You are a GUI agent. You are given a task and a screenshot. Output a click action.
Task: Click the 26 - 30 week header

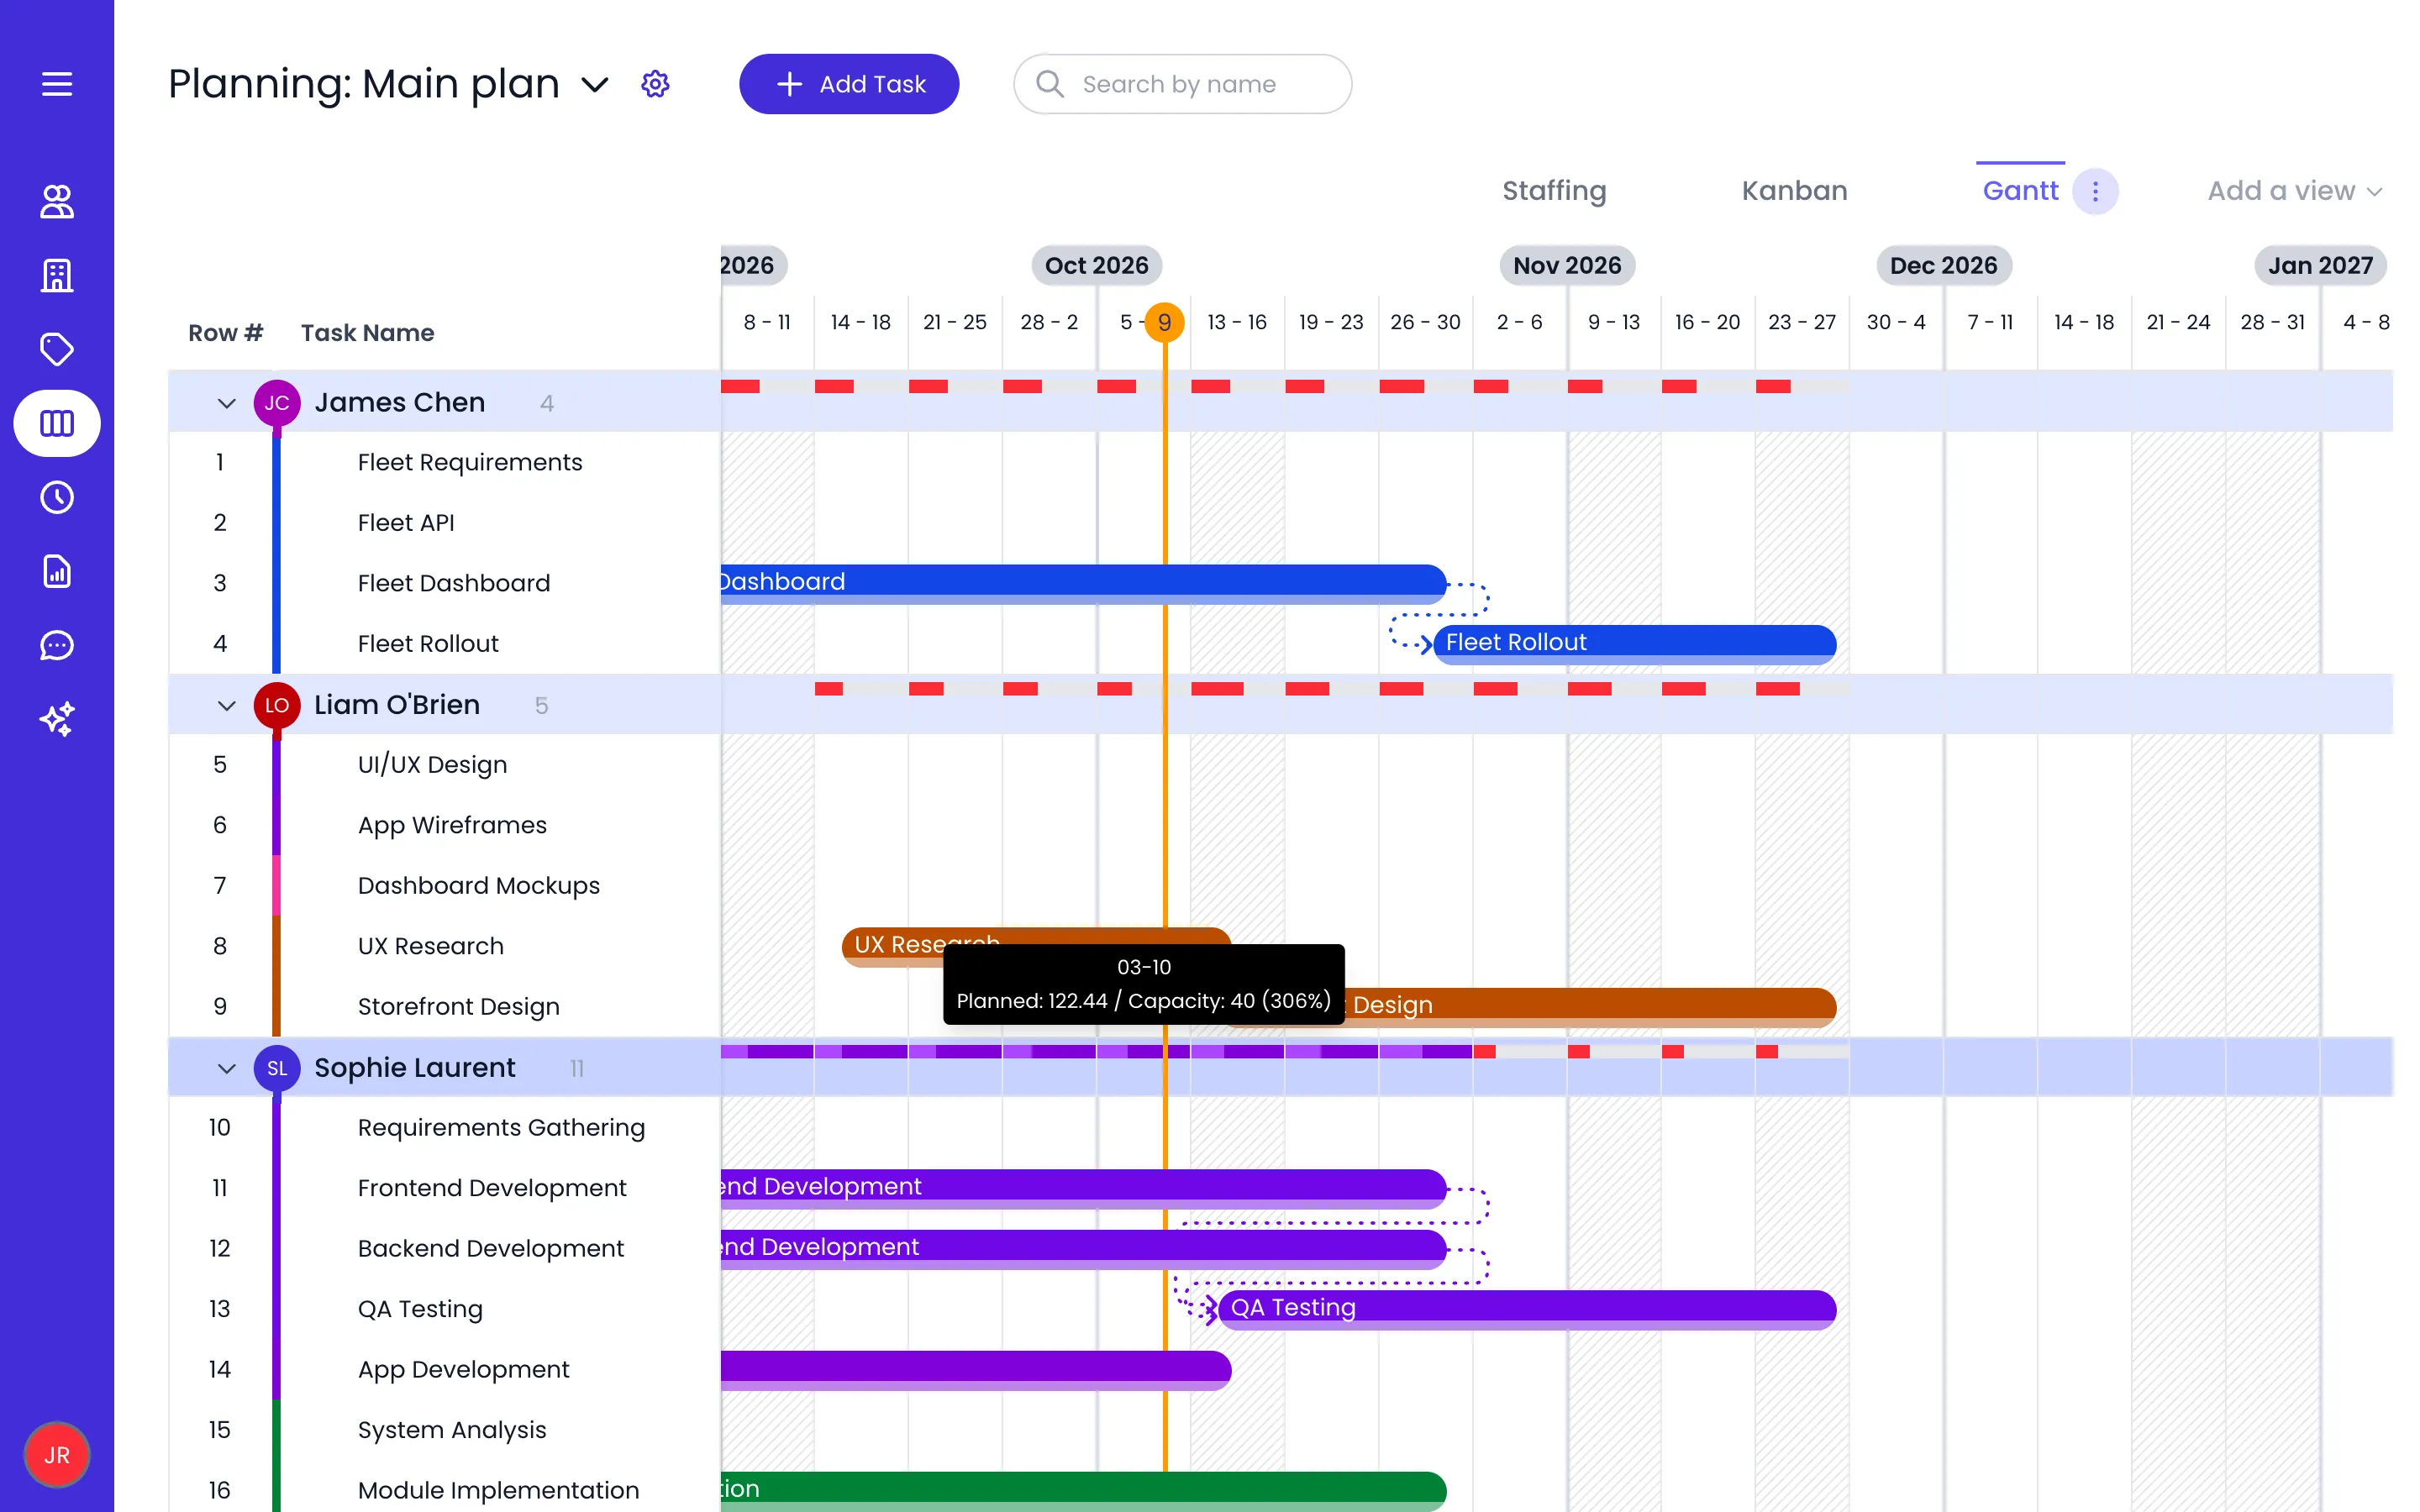click(1425, 322)
